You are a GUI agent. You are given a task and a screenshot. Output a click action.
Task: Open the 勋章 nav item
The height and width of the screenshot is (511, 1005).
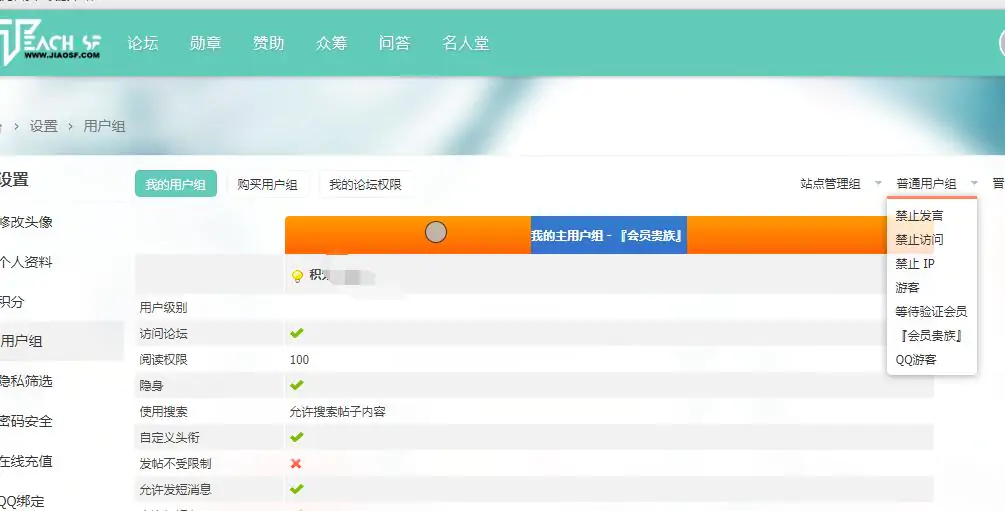(205, 43)
